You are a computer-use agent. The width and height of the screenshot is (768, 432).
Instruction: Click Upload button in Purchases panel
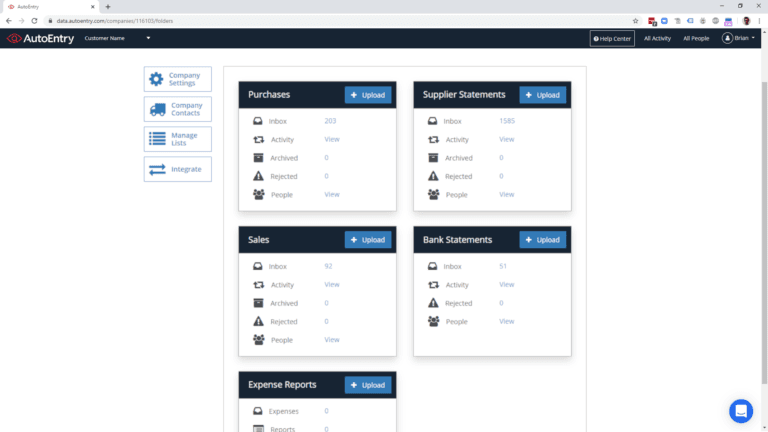coord(368,95)
